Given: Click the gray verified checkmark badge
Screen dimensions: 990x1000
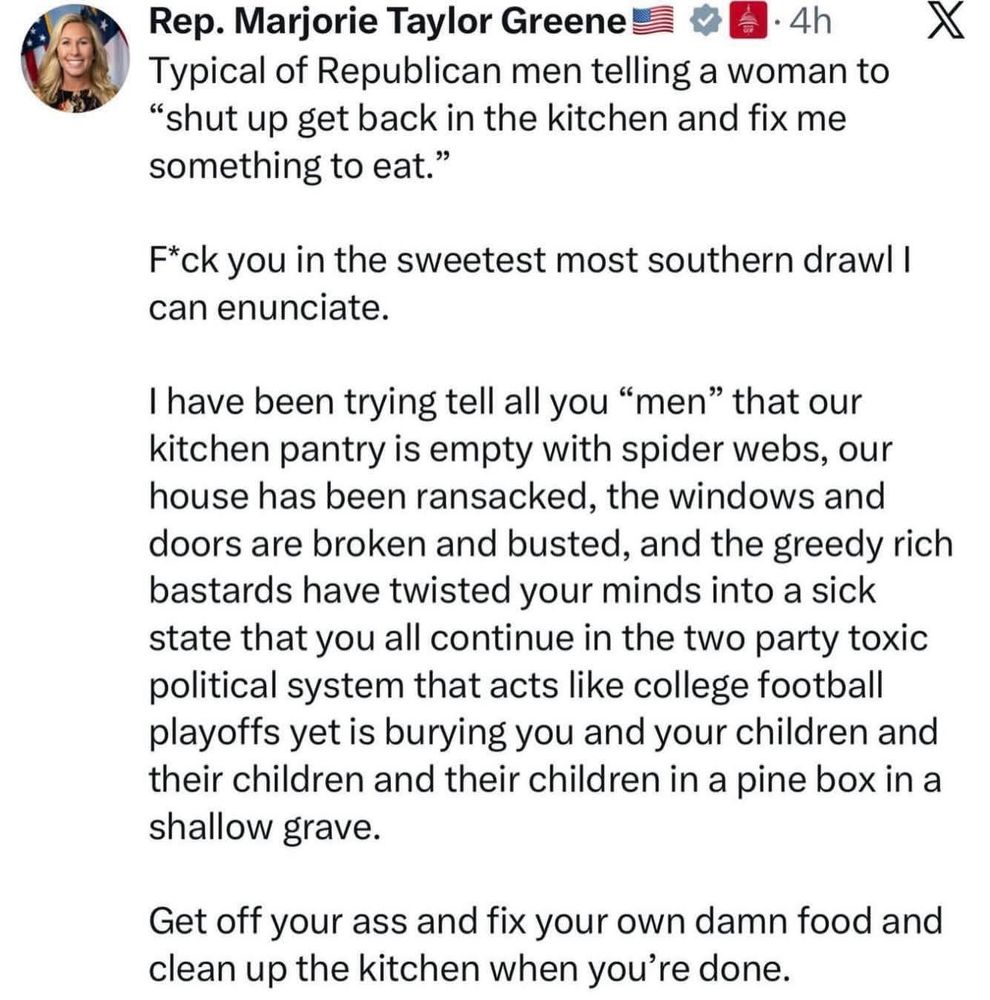Looking at the screenshot, I should 705,23.
